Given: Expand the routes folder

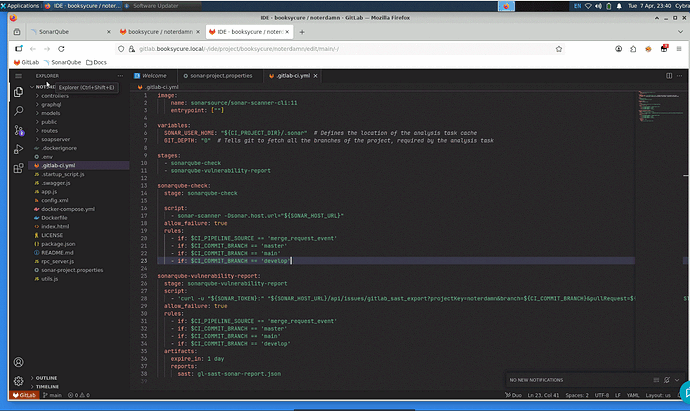Looking at the screenshot, I should pyautogui.click(x=50, y=131).
